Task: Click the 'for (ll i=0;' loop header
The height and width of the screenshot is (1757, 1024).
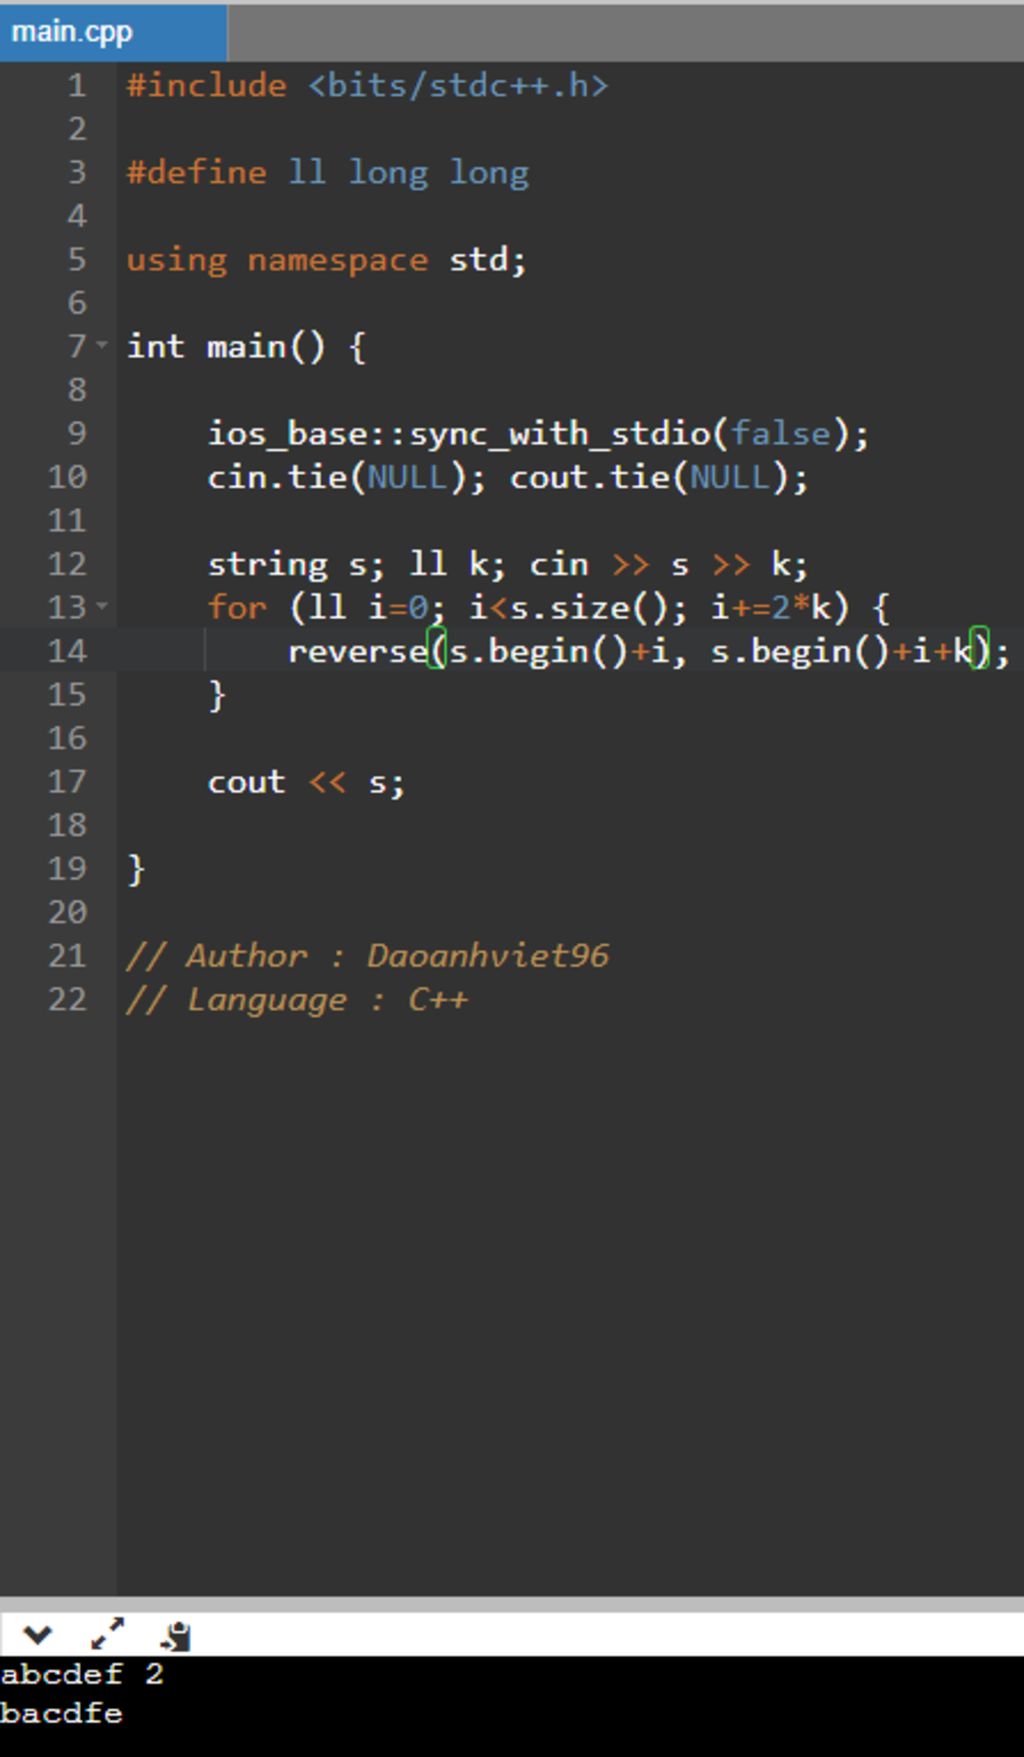Action: point(326,608)
